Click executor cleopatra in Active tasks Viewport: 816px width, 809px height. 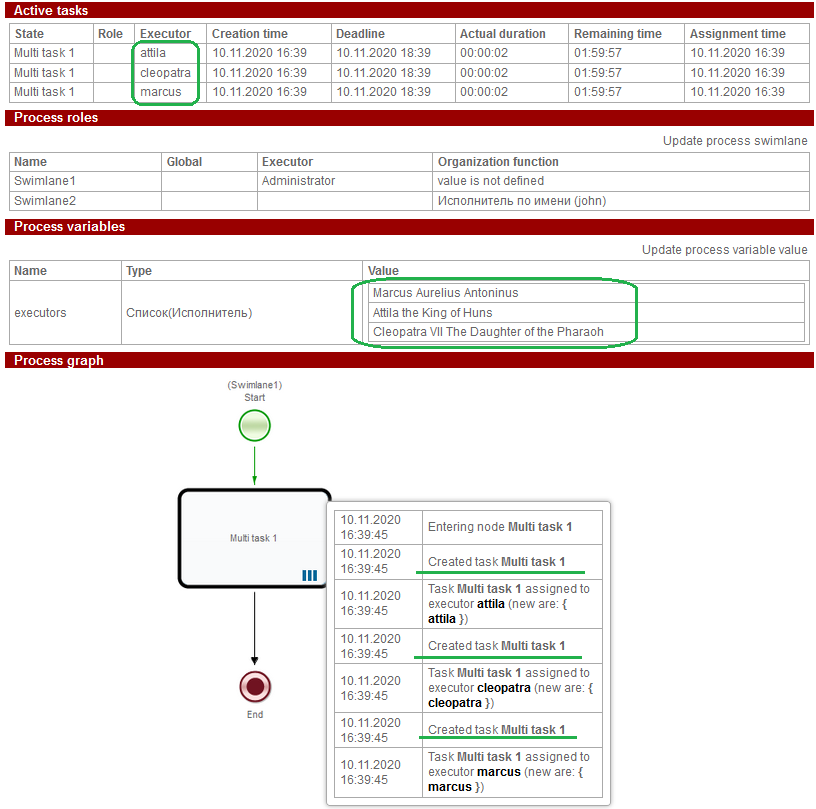(x=165, y=73)
